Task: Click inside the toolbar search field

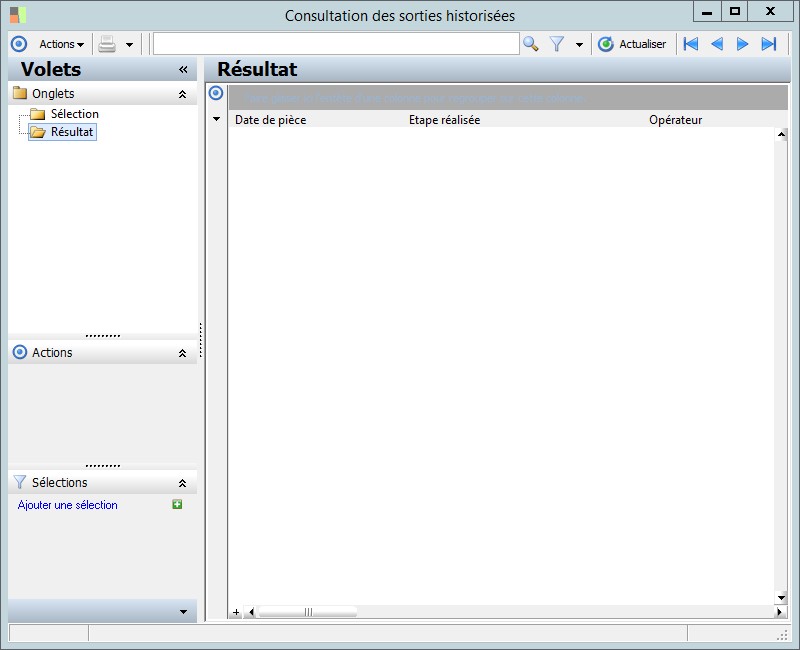Action: tap(336, 44)
